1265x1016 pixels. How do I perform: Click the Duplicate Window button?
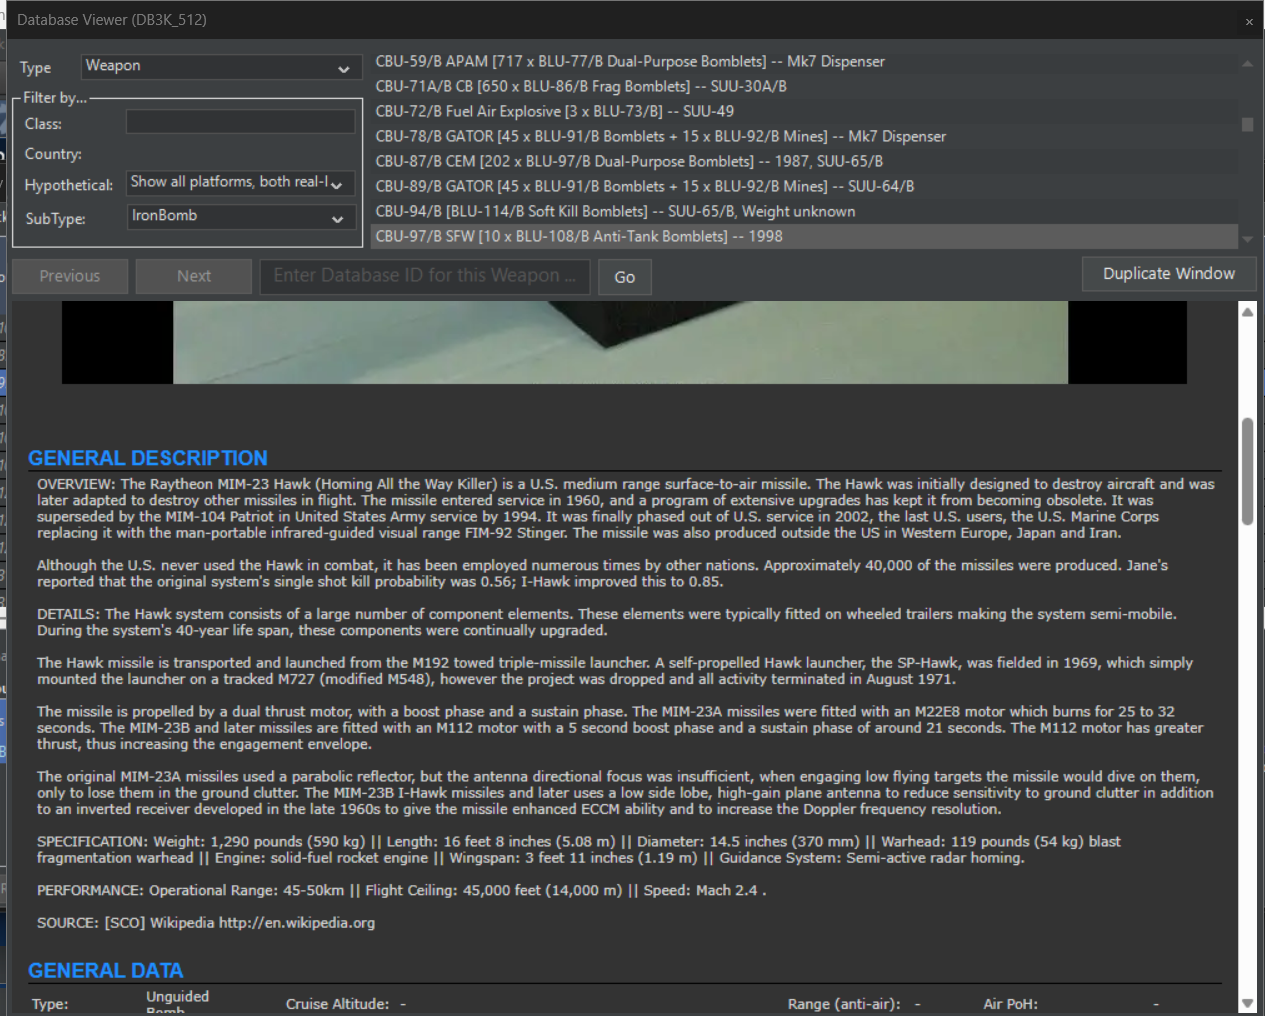(1169, 274)
